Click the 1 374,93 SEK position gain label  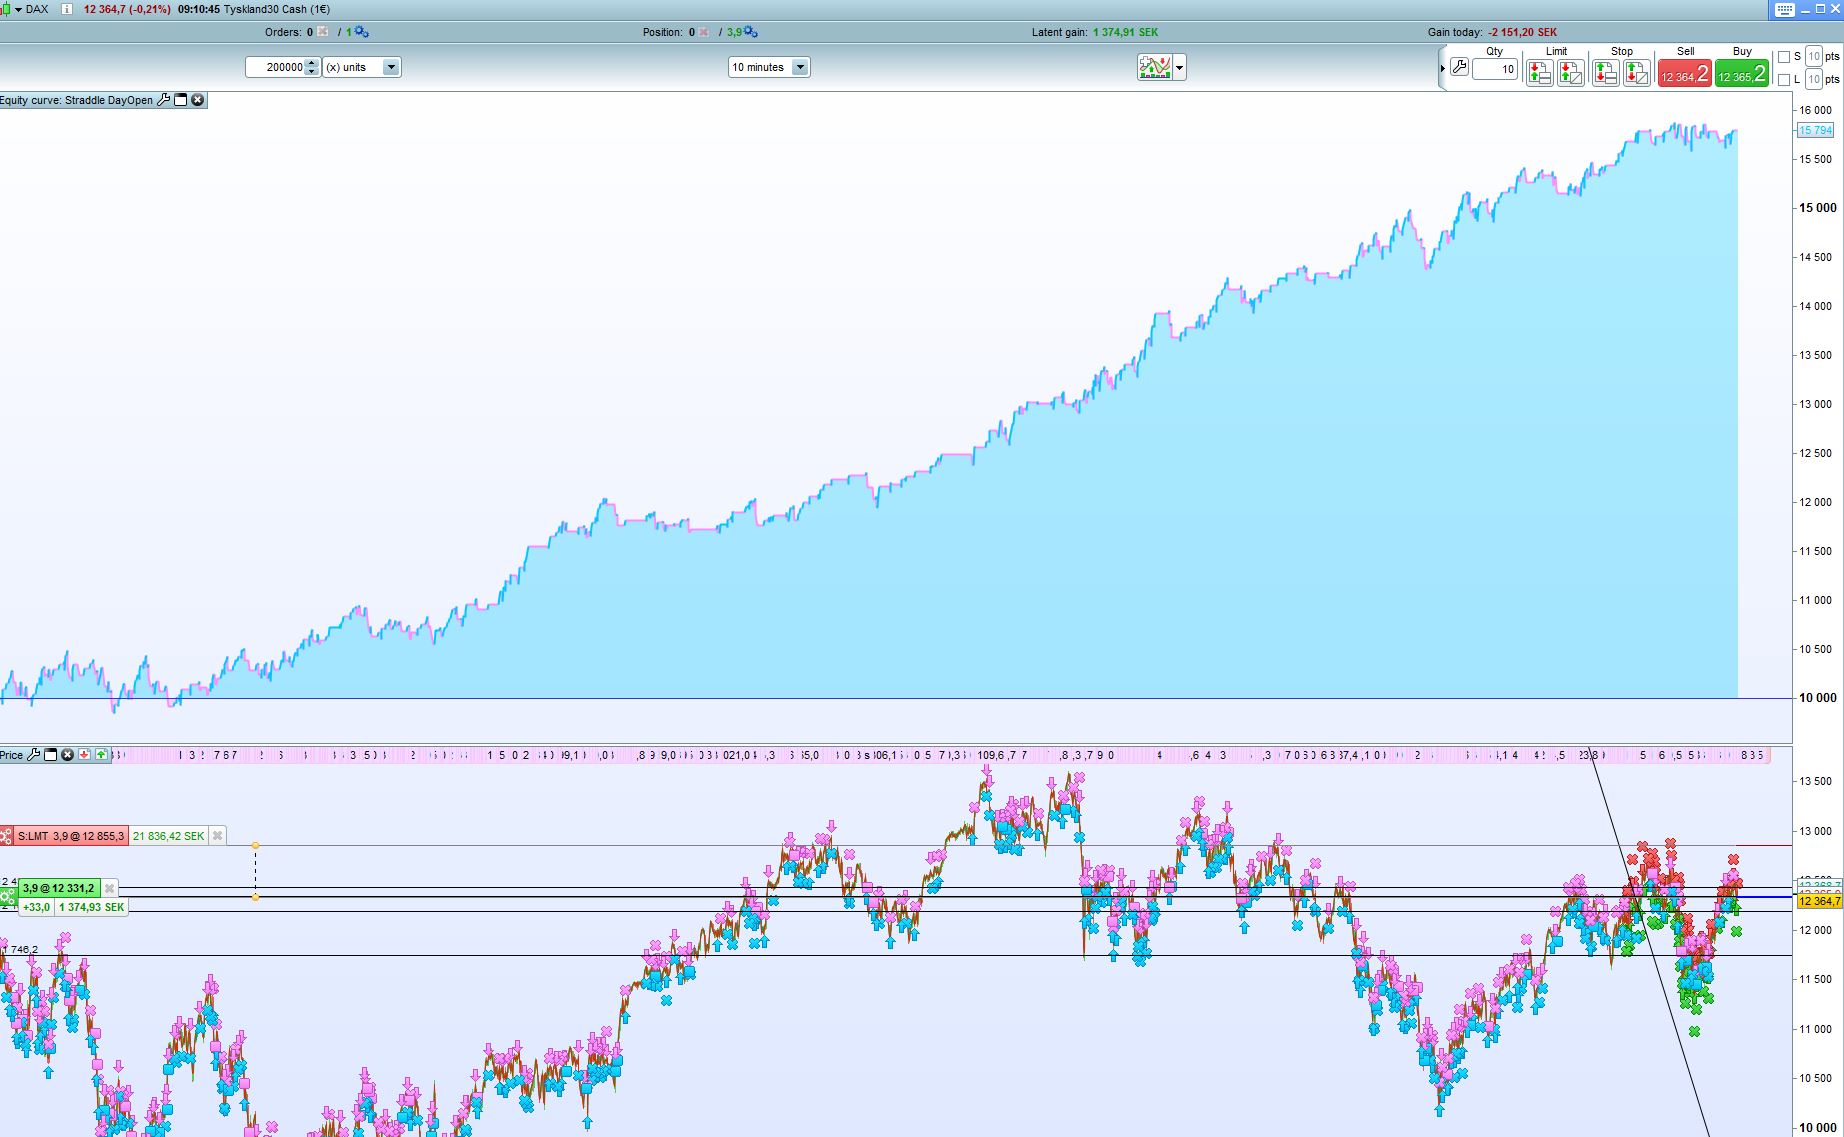click(x=92, y=907)
